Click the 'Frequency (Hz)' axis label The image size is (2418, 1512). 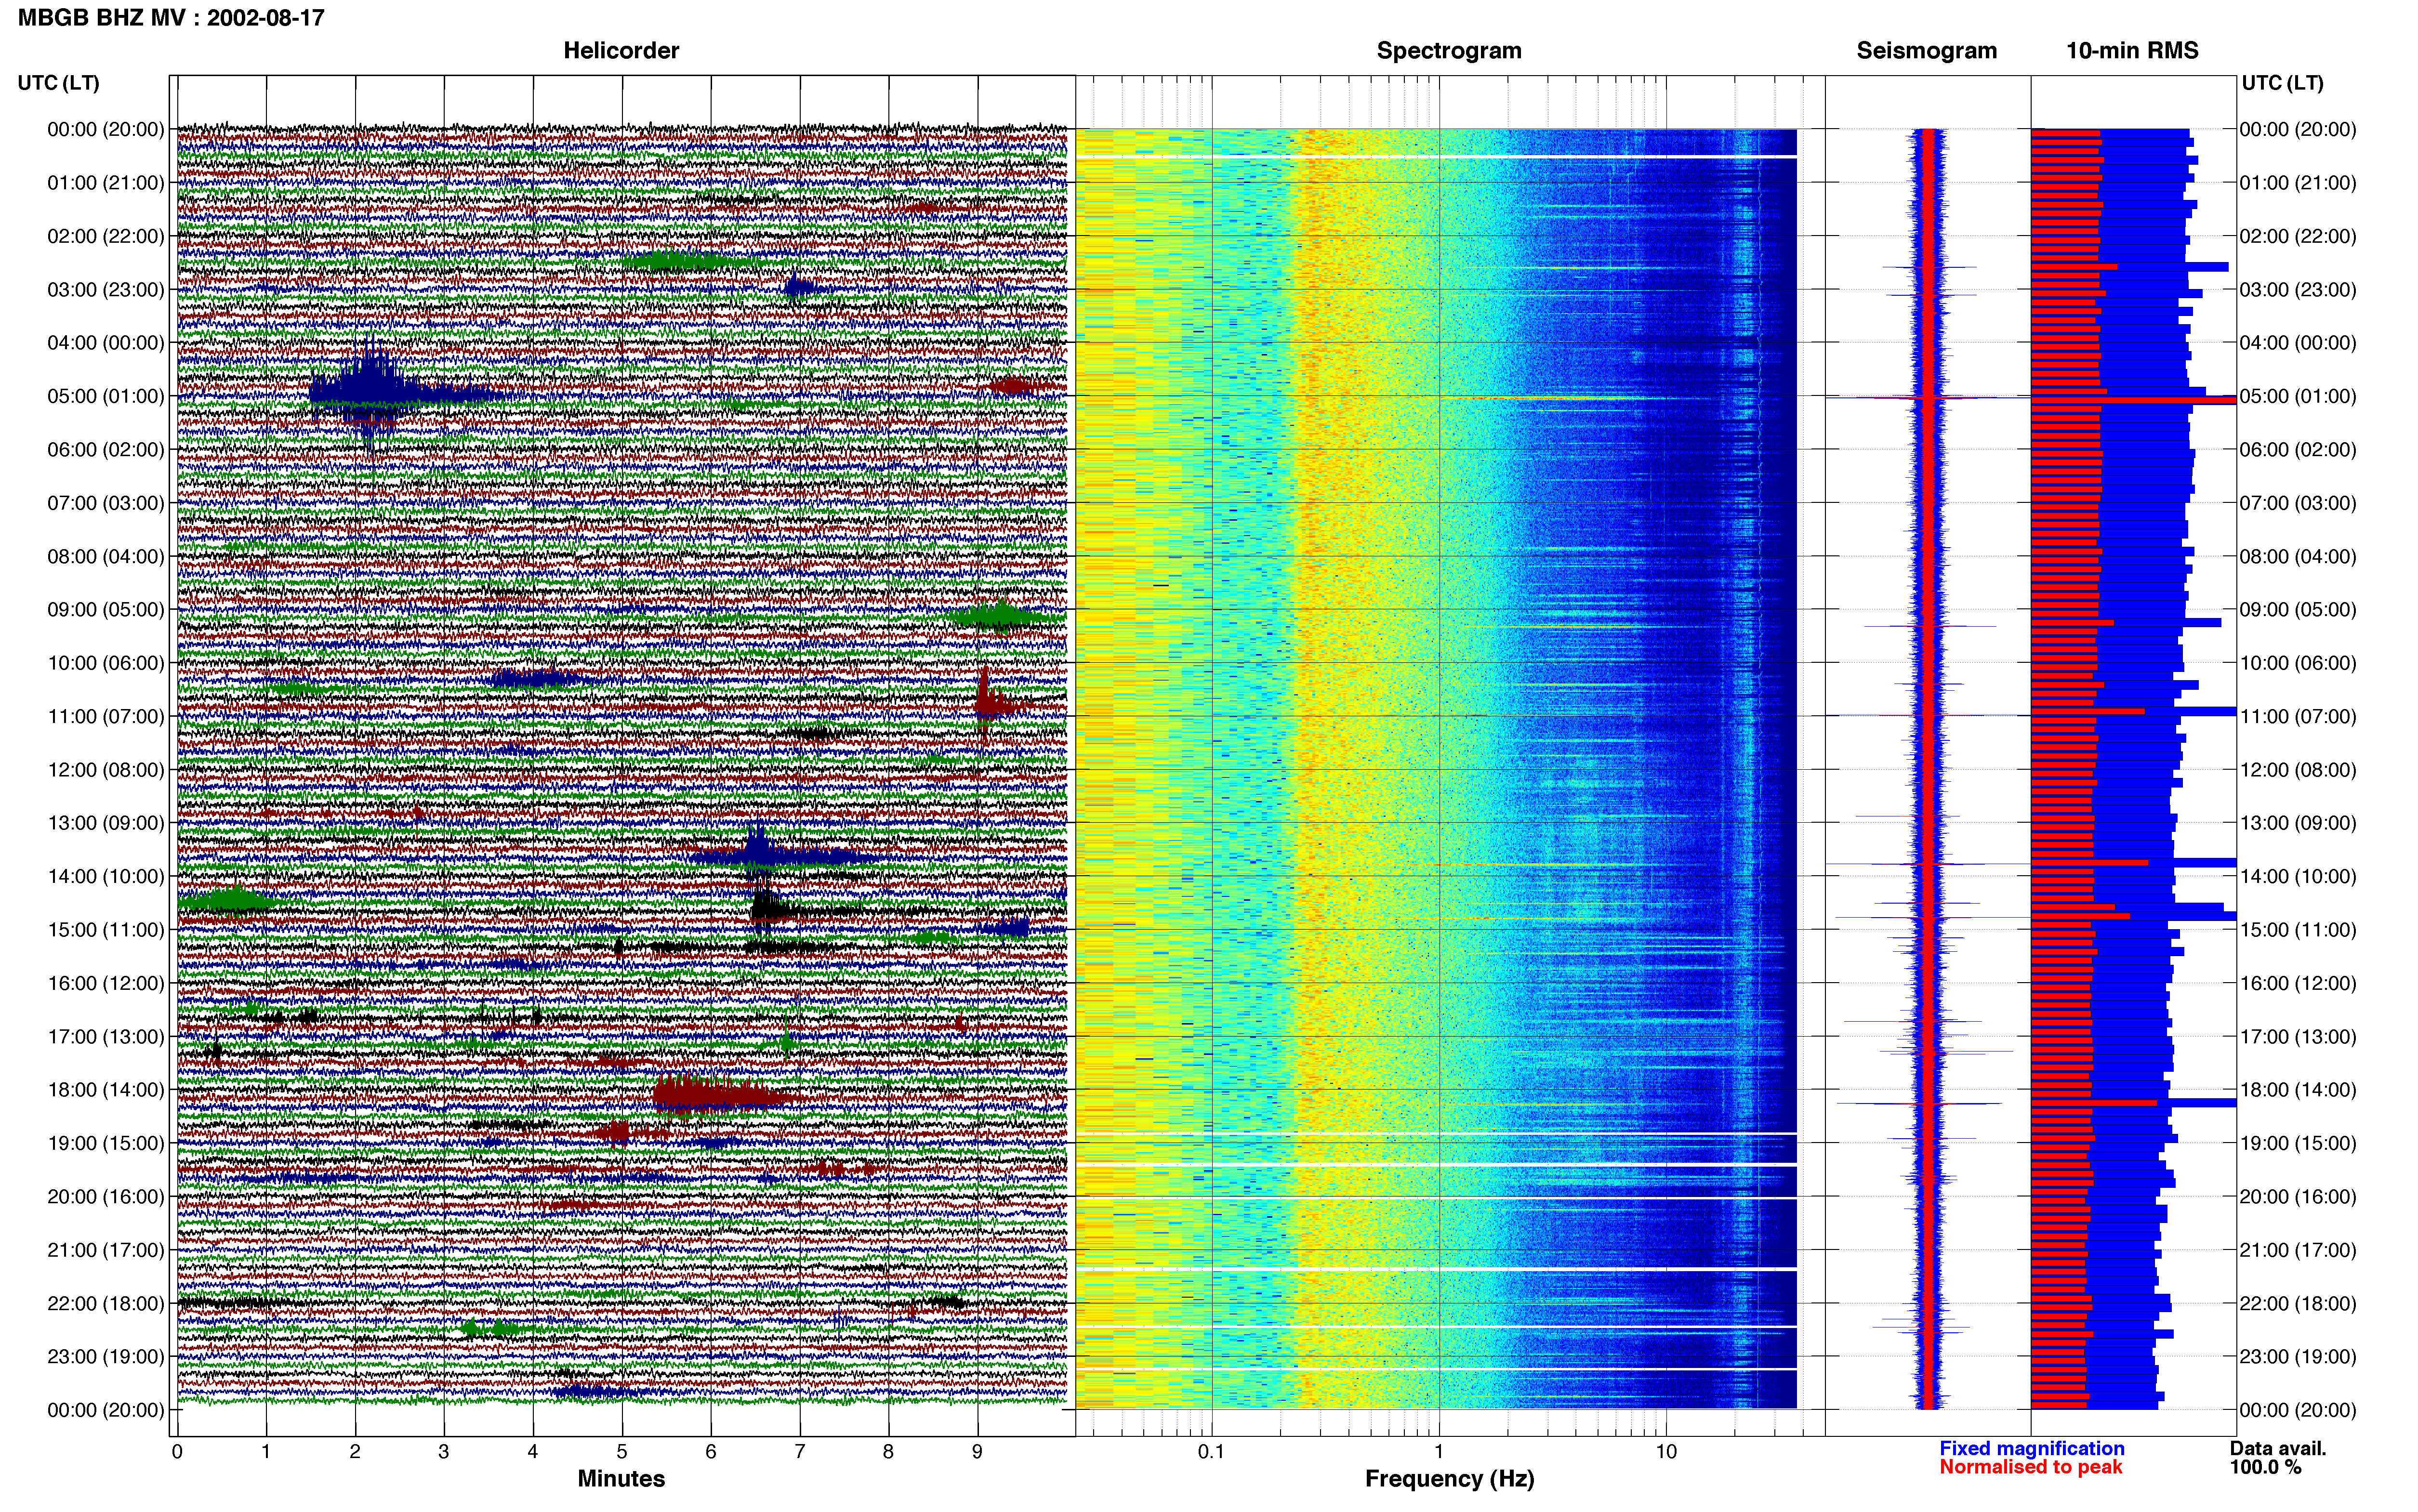pyautogui.click(x=1449, y=1479)
